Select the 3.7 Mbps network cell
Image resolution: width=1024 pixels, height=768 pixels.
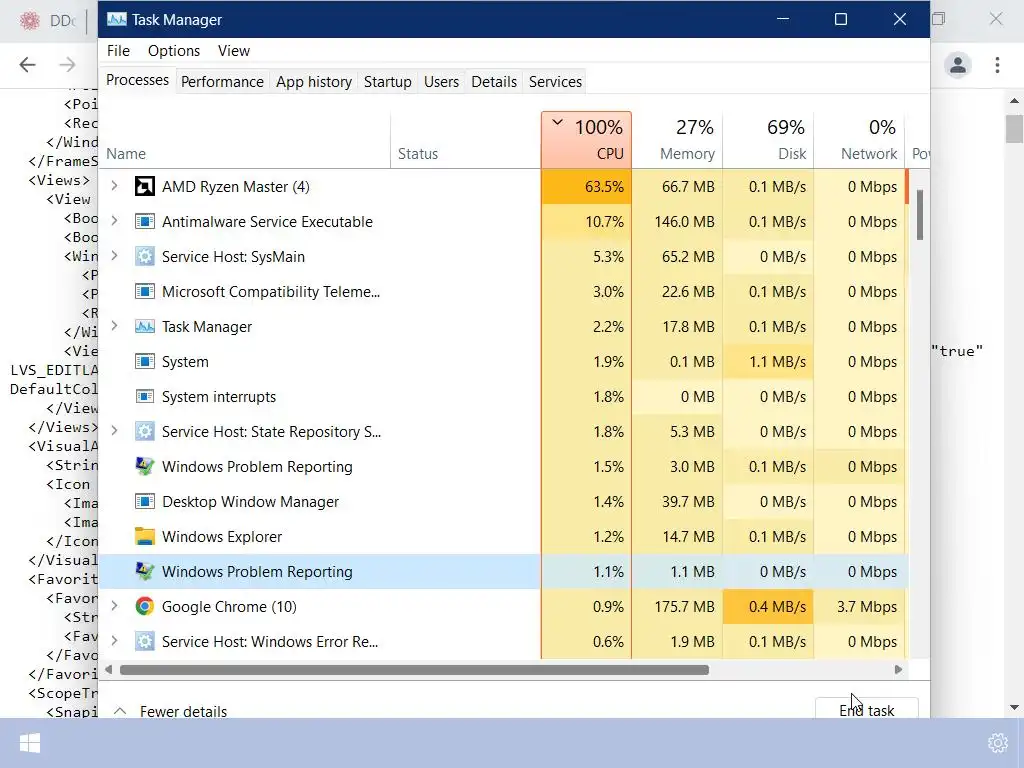859,607
